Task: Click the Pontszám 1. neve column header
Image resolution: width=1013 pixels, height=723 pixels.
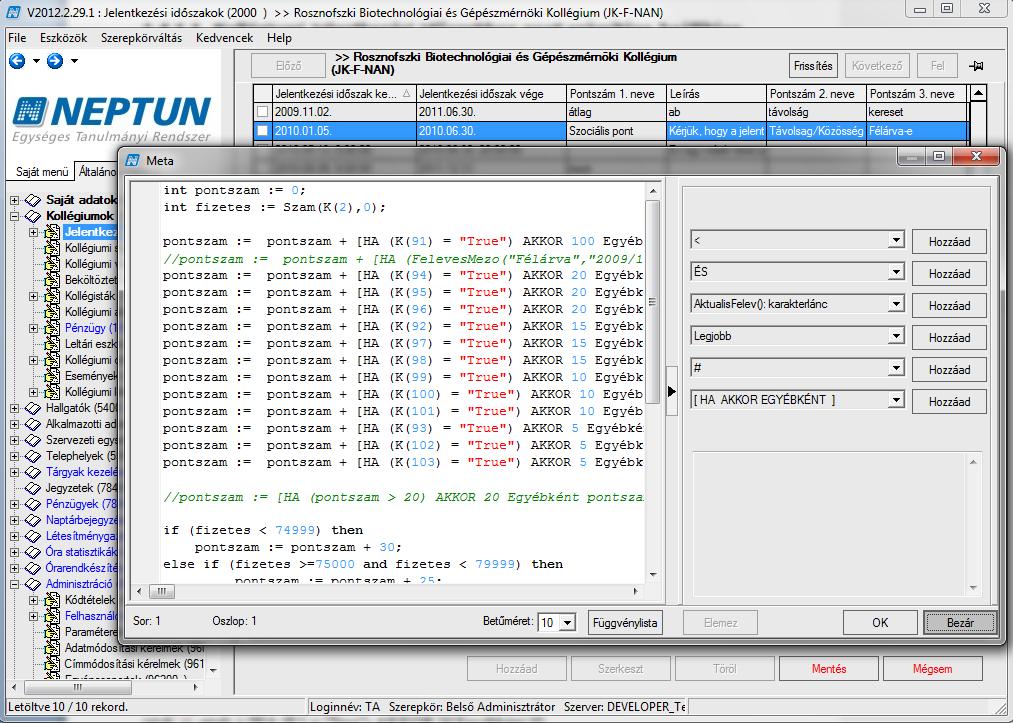Action: click(x=617, y=94)
